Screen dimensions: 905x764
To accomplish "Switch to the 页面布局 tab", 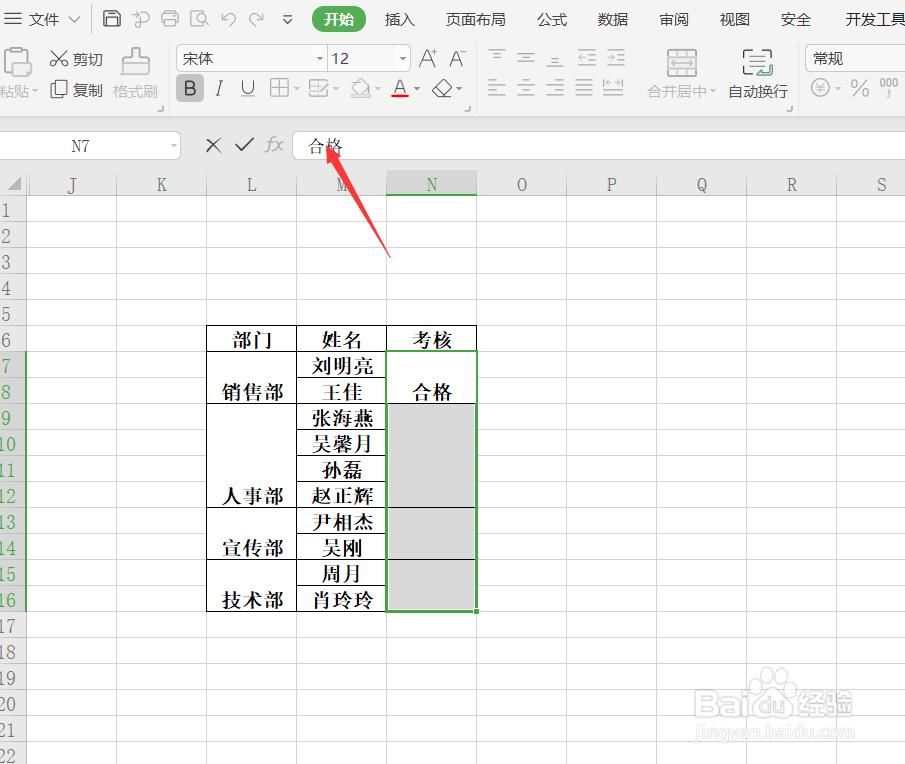I will [476, 20].
